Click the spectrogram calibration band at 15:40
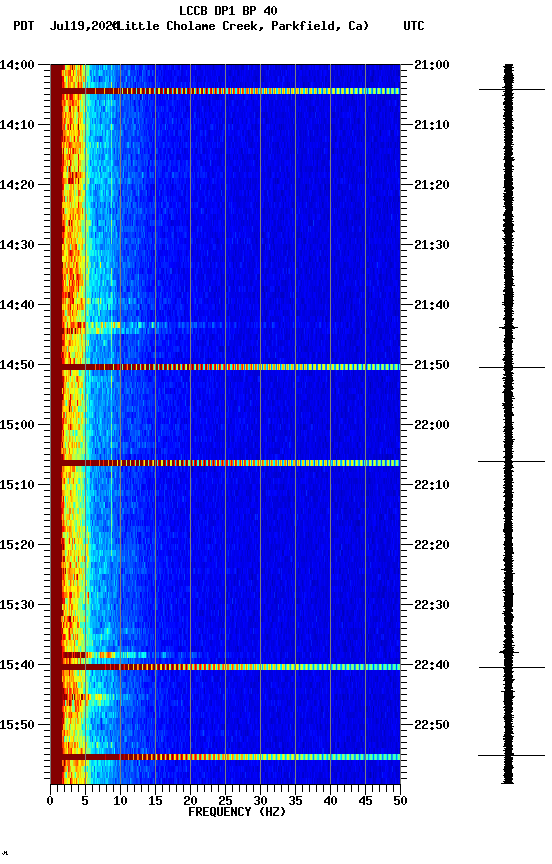 225,667
